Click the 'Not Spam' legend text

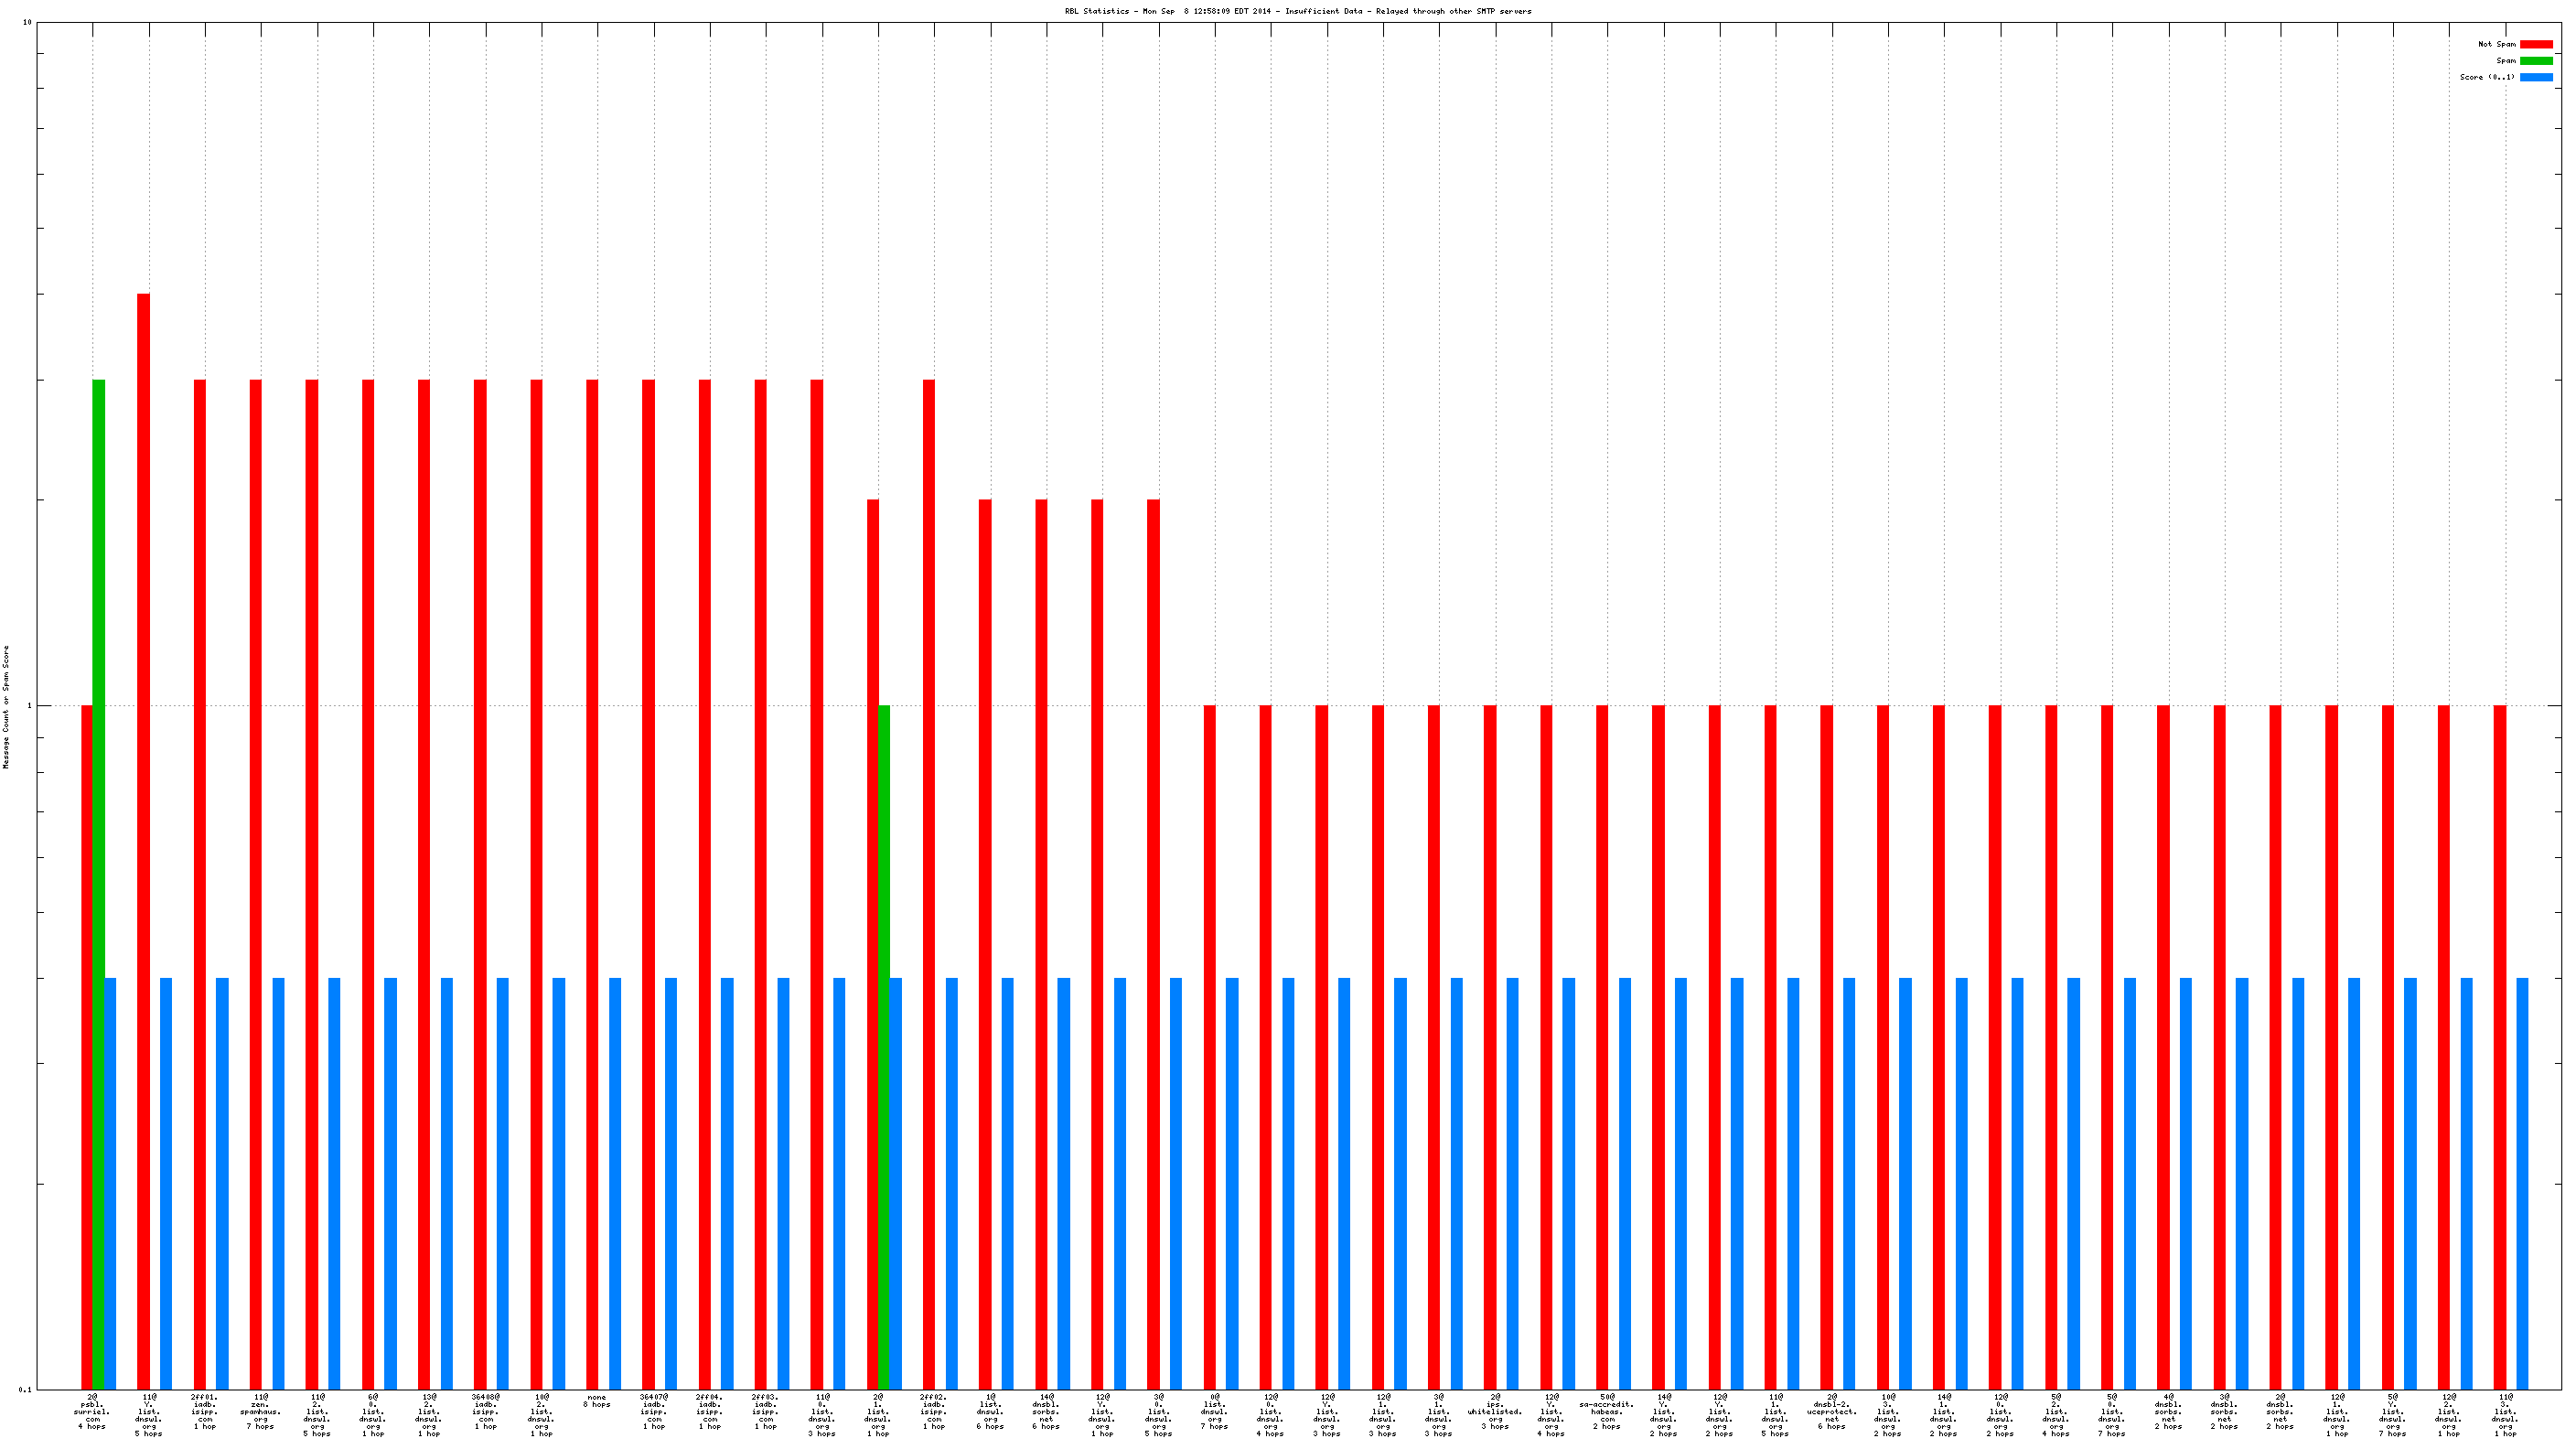(x=2496, y=44)
